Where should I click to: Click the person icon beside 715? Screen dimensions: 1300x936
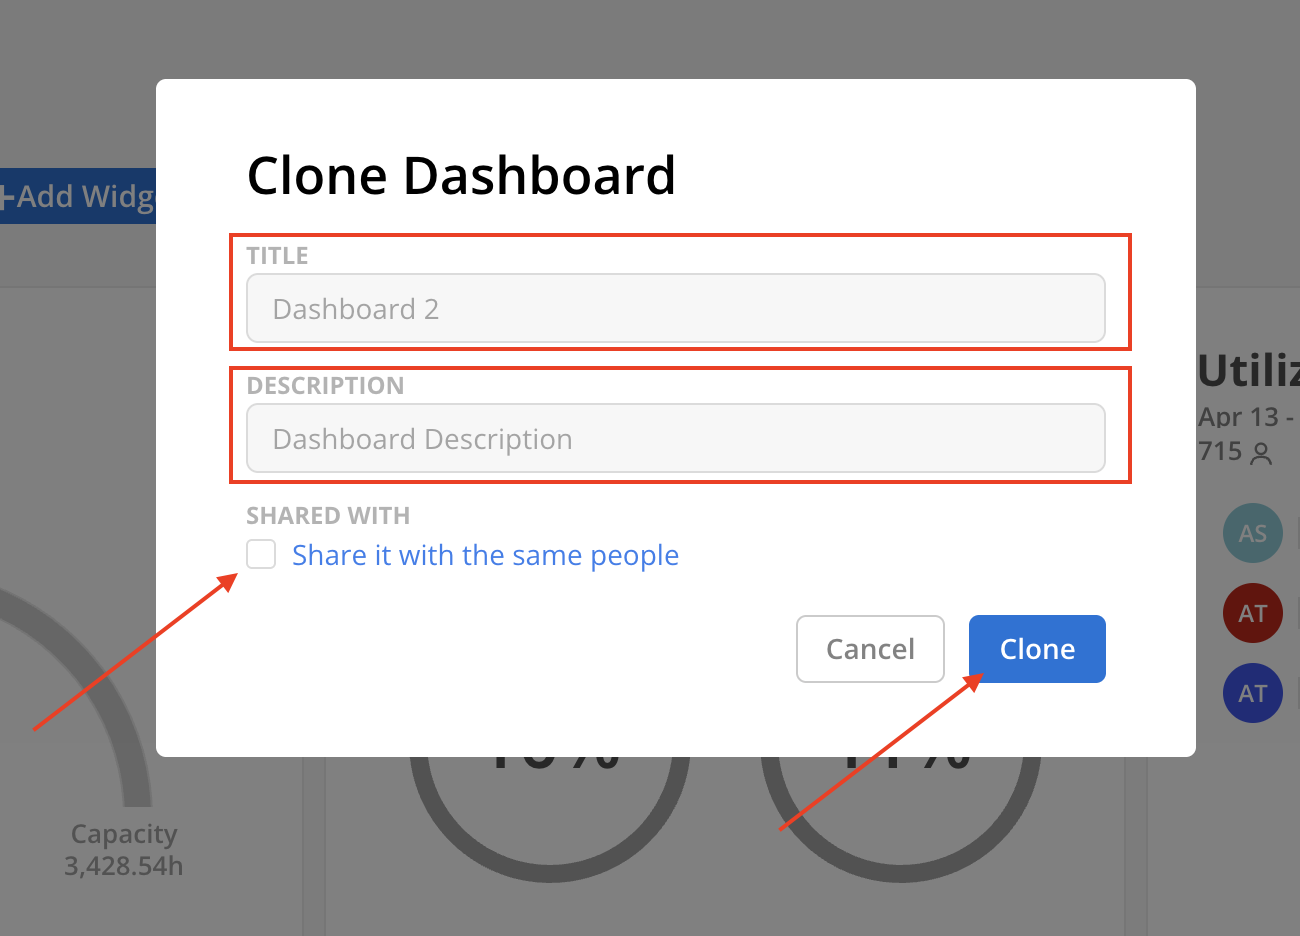(x=1262, y=454)
